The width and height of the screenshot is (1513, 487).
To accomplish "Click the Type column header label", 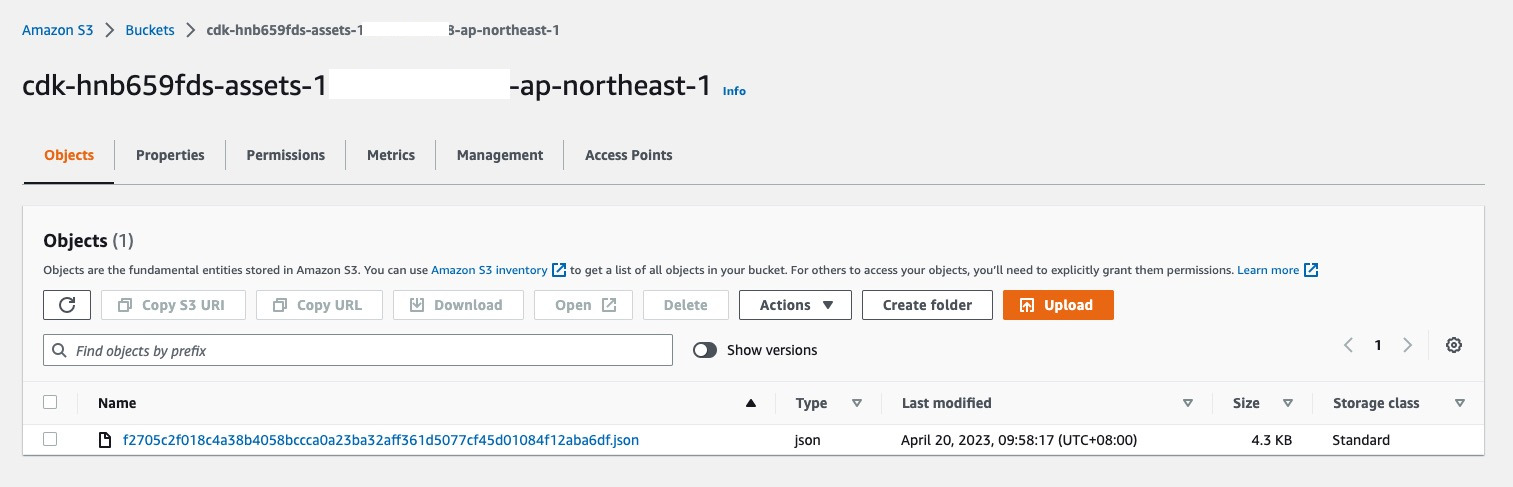I will (x=811, y=403).
